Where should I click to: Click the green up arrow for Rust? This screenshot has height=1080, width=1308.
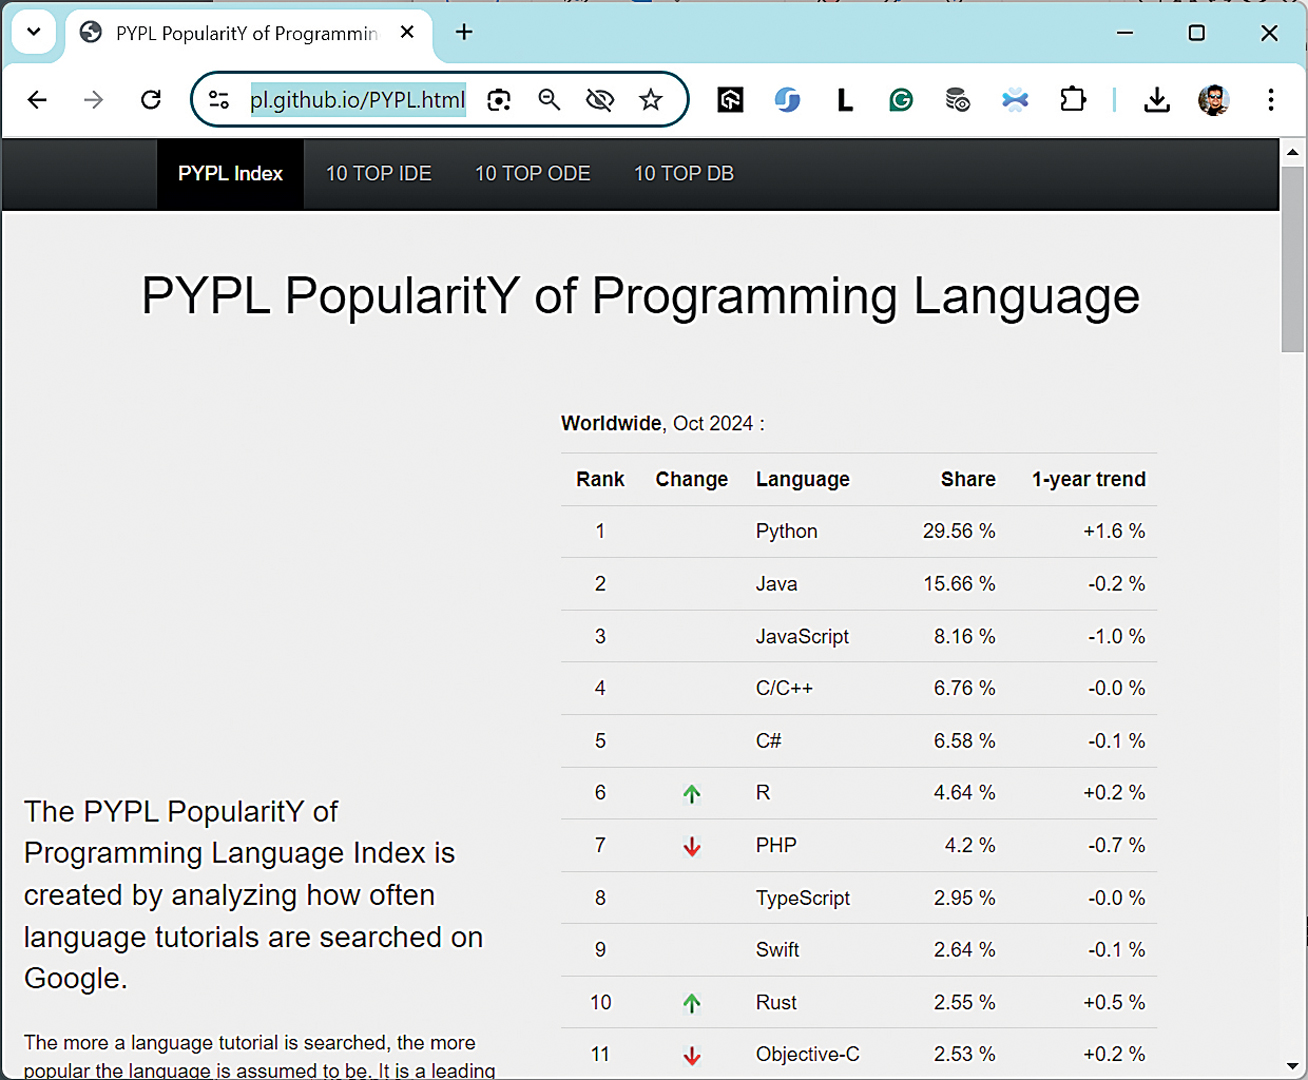[x=691, y=1003]
